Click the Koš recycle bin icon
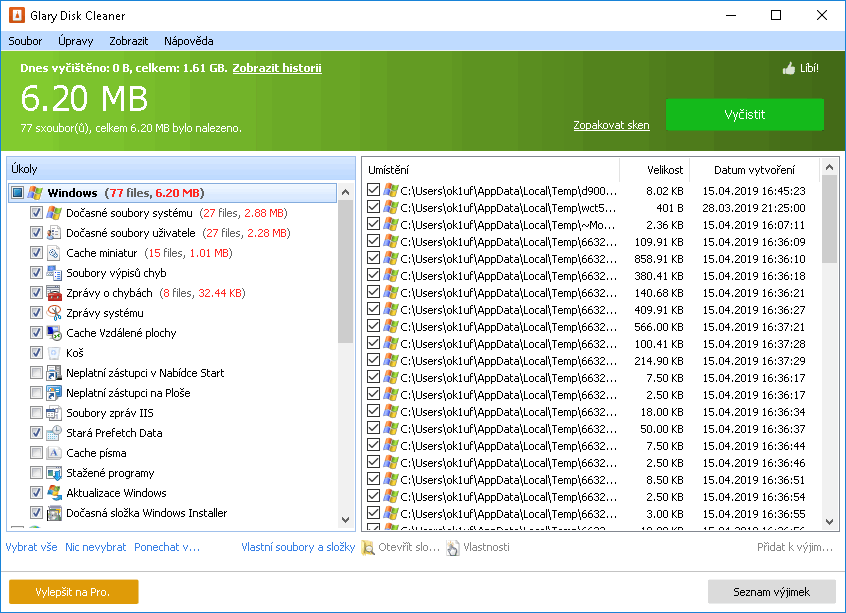The height and width of the screenshot is (613, 846). (54, 353)
